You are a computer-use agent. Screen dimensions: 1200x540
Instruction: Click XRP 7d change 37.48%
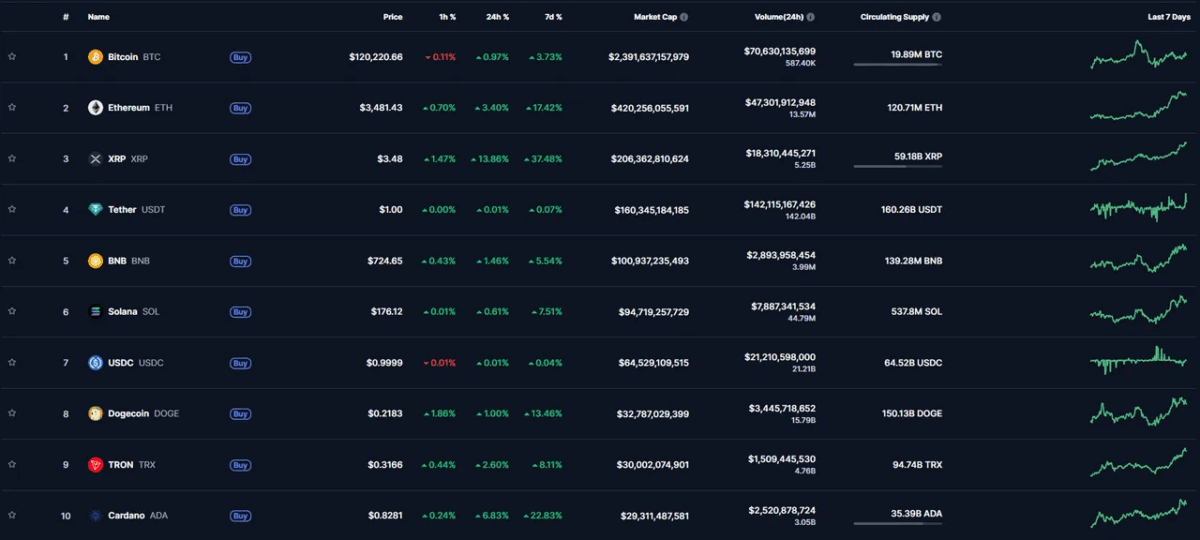(x=545, y=159)
